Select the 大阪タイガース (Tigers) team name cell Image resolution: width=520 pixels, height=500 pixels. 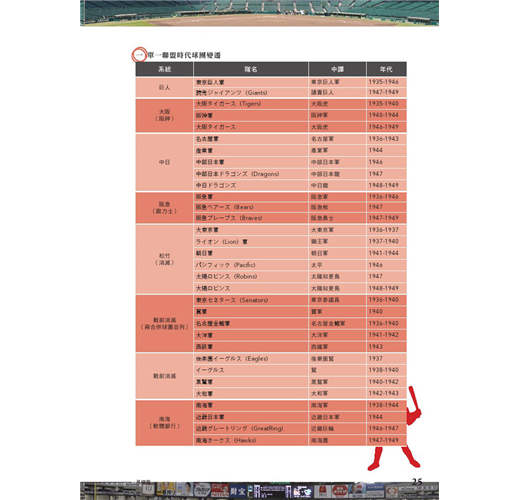pyautogui.click(x=251, y=104)
